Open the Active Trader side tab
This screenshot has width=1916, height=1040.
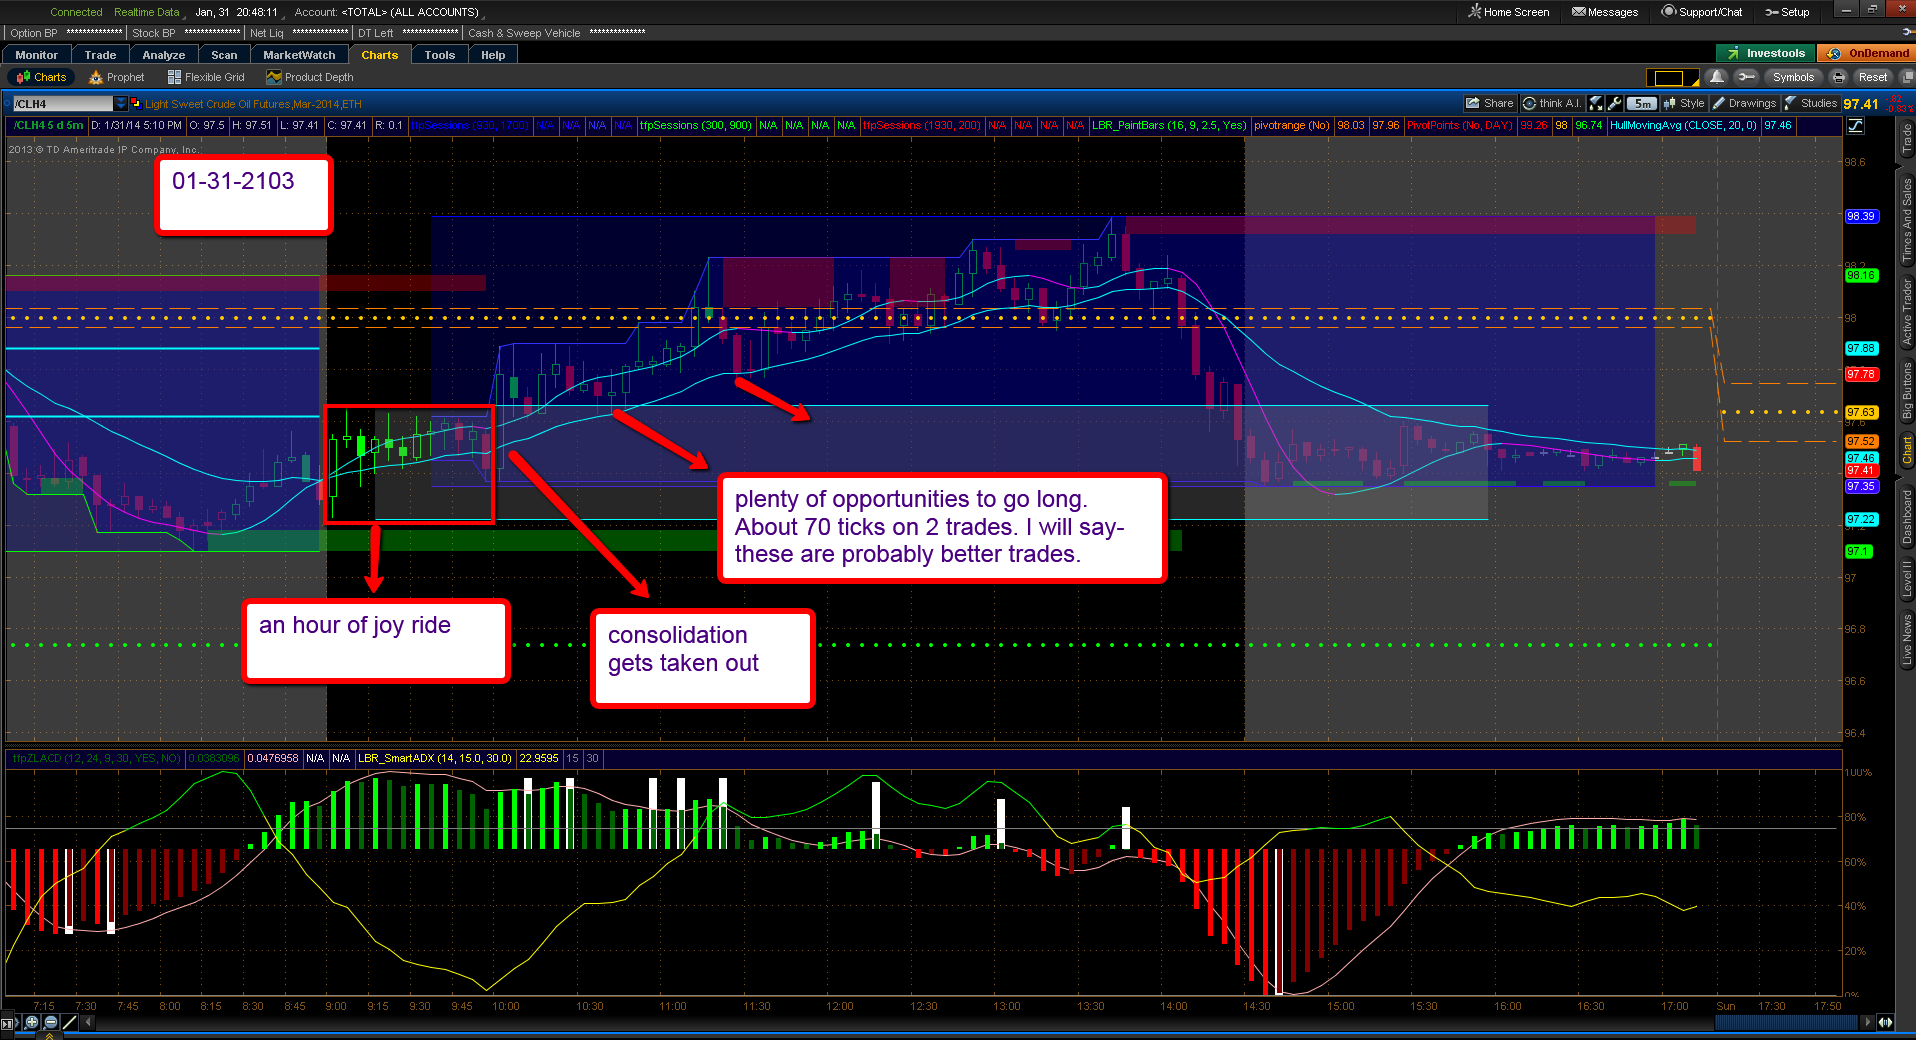(x=1906, y=312)
